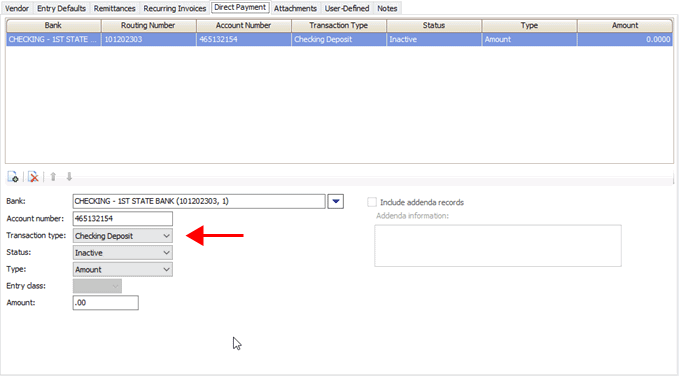This screenshot has height=376, width=679.
Task: Select the Direct Payment tab
Action: coord(240,7)
